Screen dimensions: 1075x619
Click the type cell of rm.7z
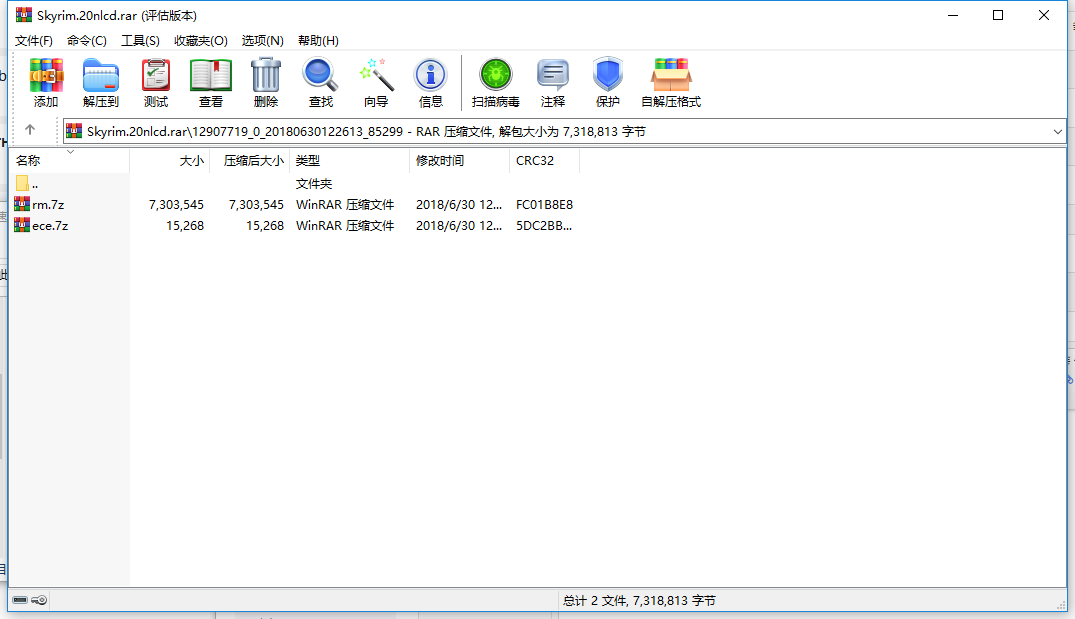[x=345, y=205]
